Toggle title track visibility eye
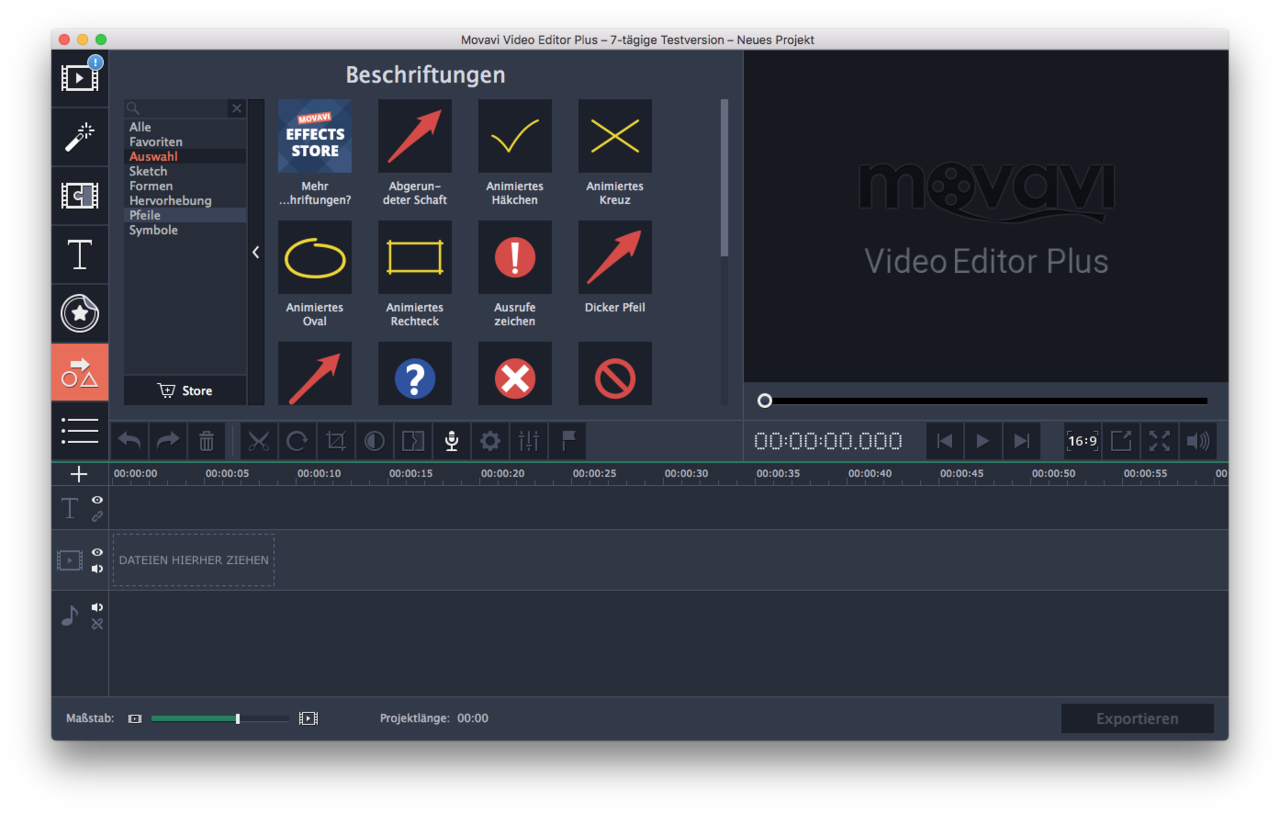Screen dimensions: 1280x814 tap(98, 500)
